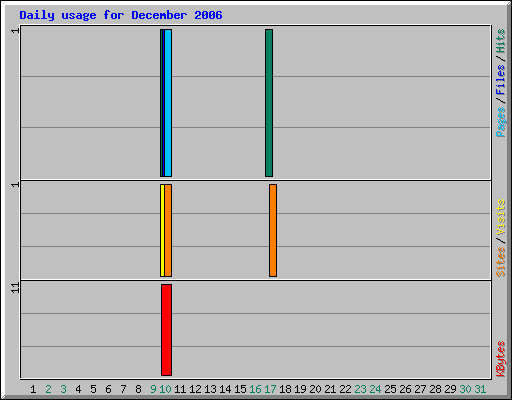Click day label 4 on the axis
The width and height of the screenshot is (512, 400).
click(78, 389)
